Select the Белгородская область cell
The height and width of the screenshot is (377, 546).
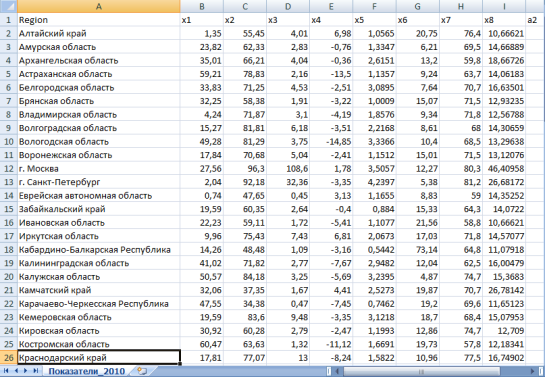pos(99,87)
